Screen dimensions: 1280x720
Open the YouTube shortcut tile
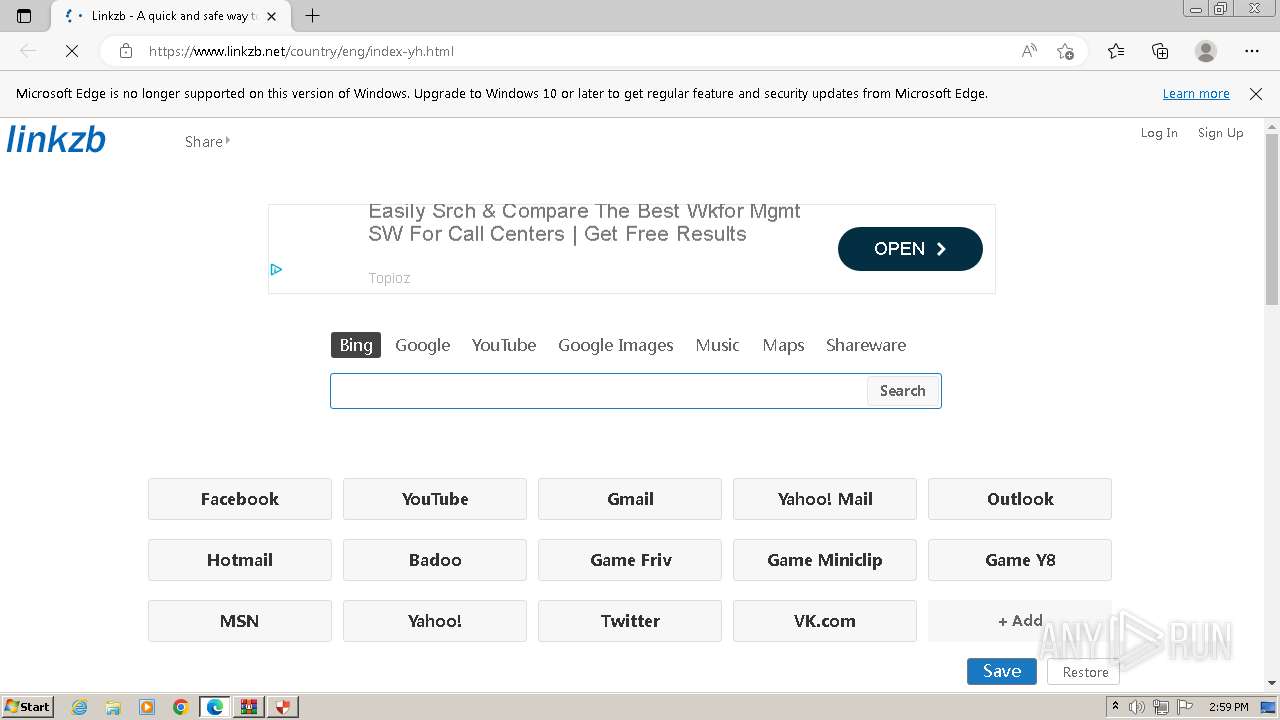coord(435,499)
